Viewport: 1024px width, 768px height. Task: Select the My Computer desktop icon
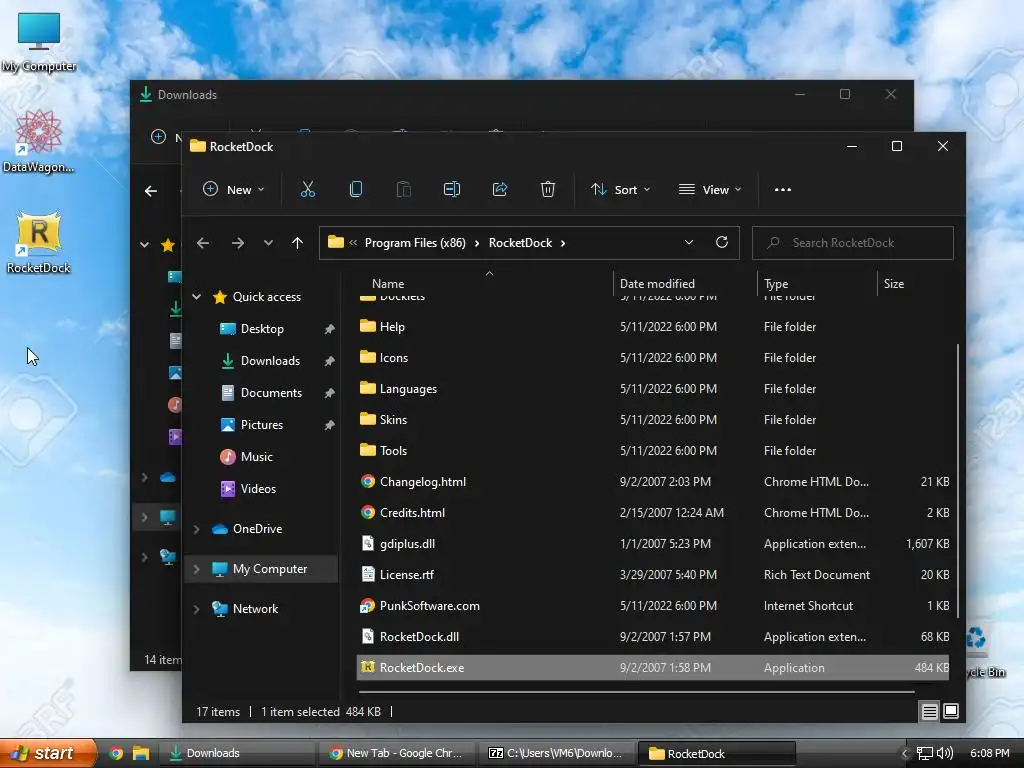[39, 42]
